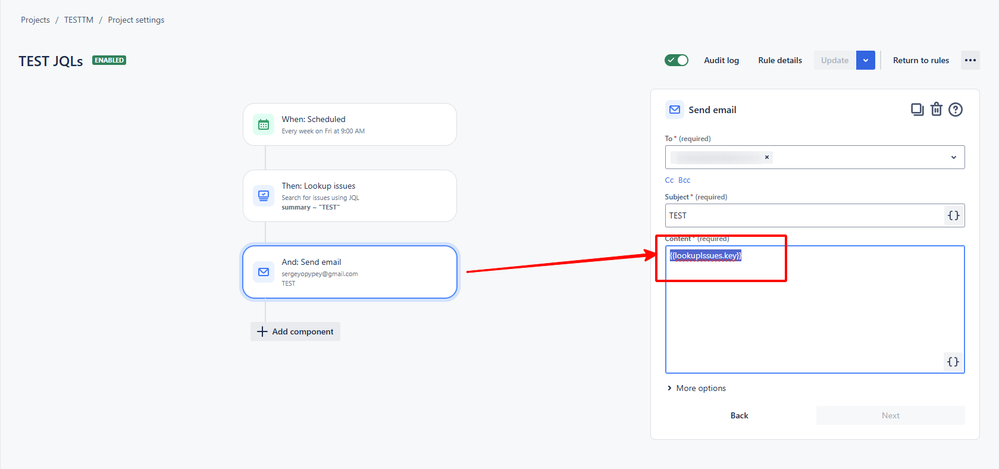Click Add component button
The image size is (999, 469).
click(x=295, y=331)
